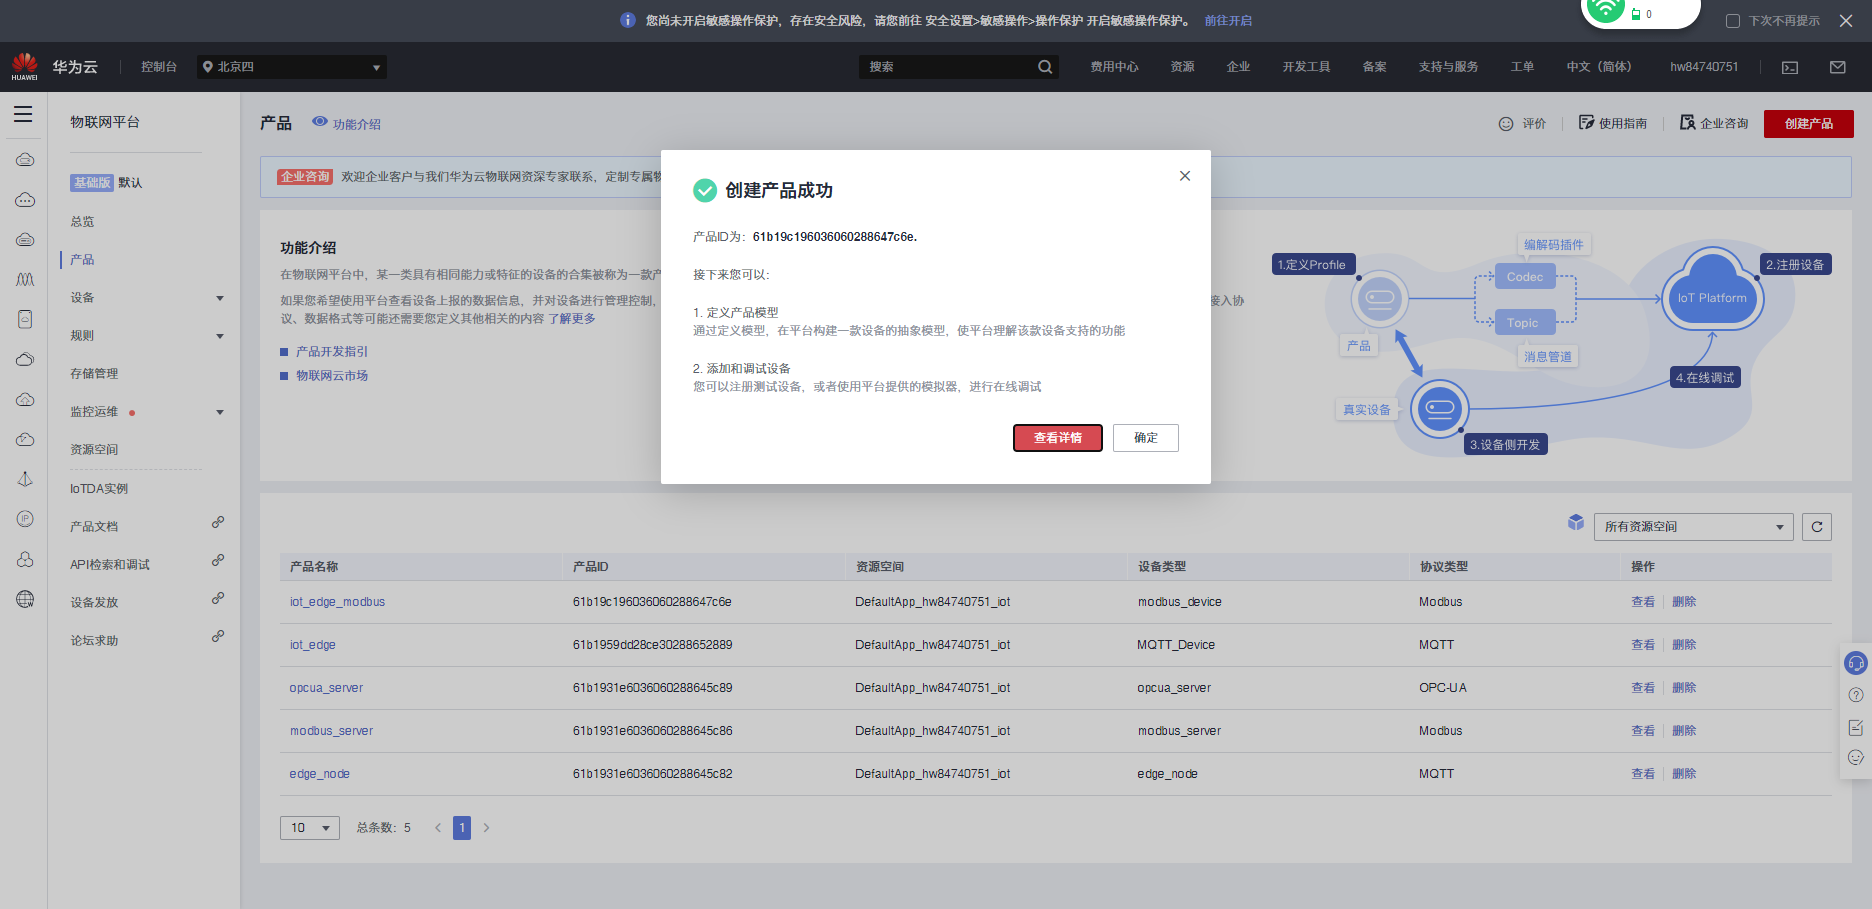Open the opcua_server product link

[326, 688]
